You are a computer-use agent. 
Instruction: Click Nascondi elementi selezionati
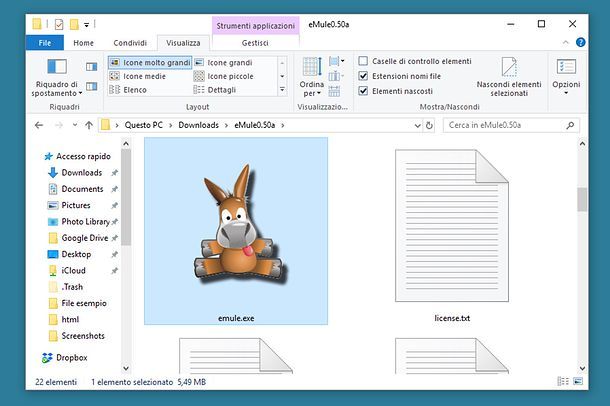(x=509, y=77)
